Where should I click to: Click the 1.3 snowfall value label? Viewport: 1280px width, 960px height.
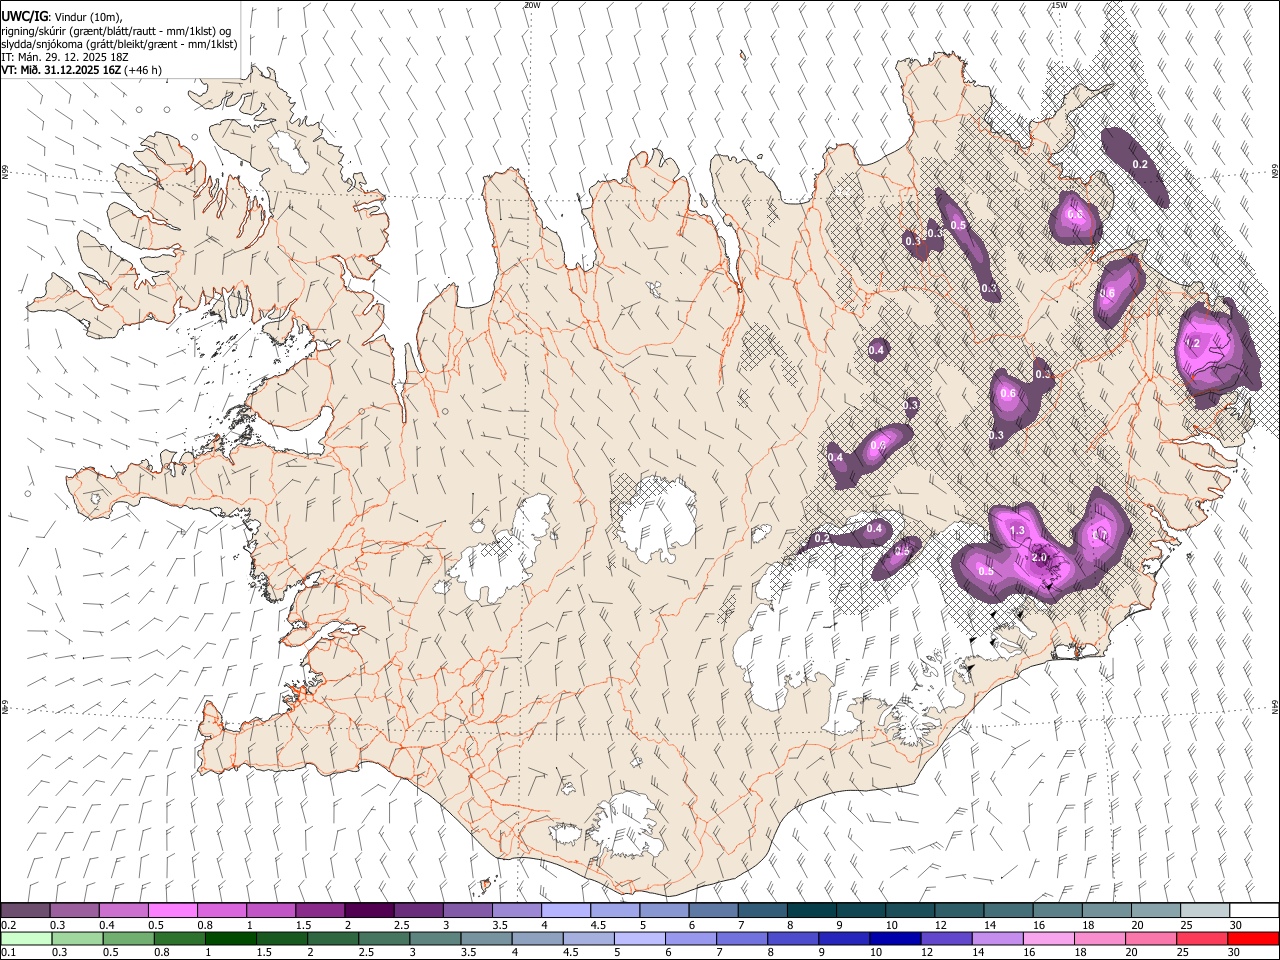tap(1018, 530)
